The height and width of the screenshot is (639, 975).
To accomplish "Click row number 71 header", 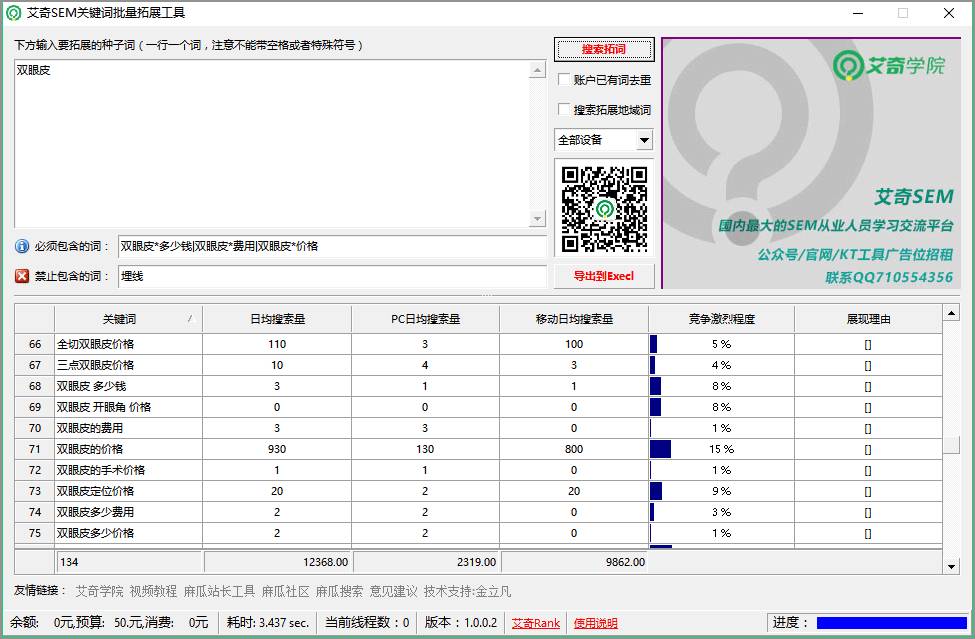I will click(x=35, y=449).
